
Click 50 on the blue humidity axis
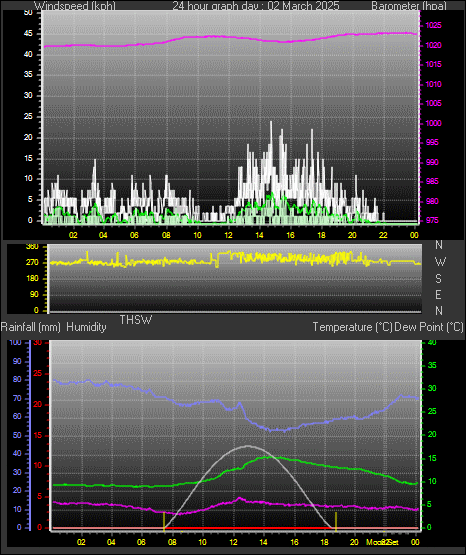17,436
